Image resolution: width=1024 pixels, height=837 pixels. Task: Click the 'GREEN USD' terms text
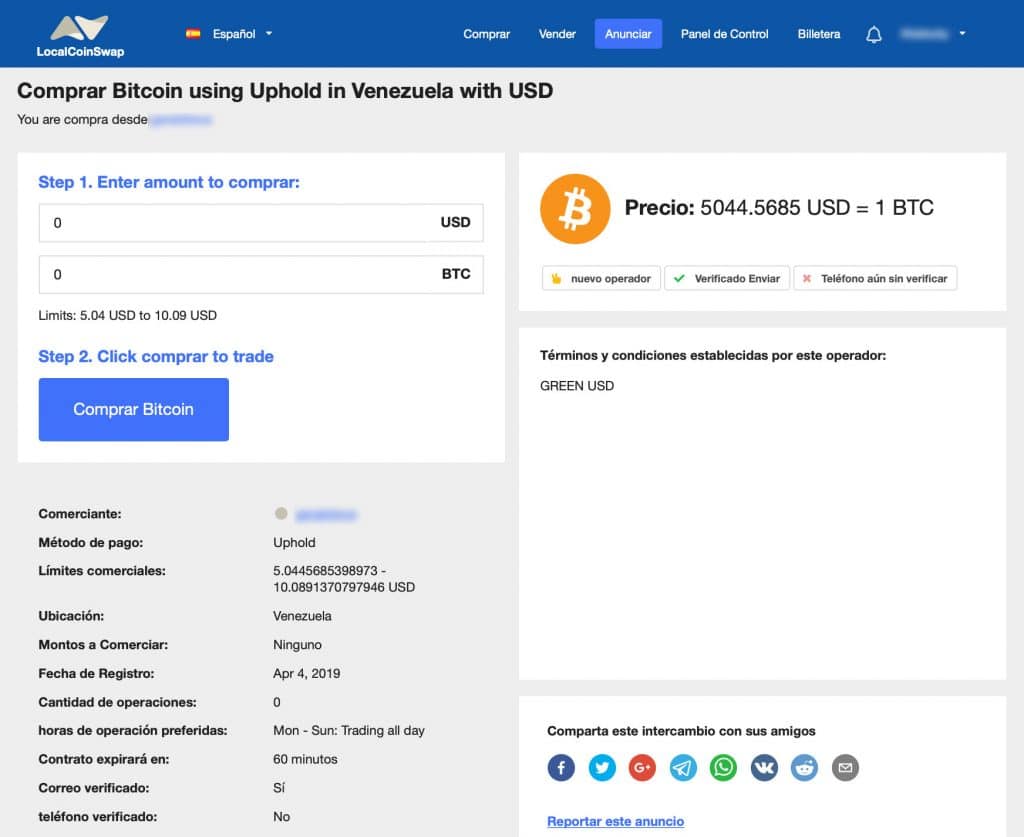[x=577, y=386]
